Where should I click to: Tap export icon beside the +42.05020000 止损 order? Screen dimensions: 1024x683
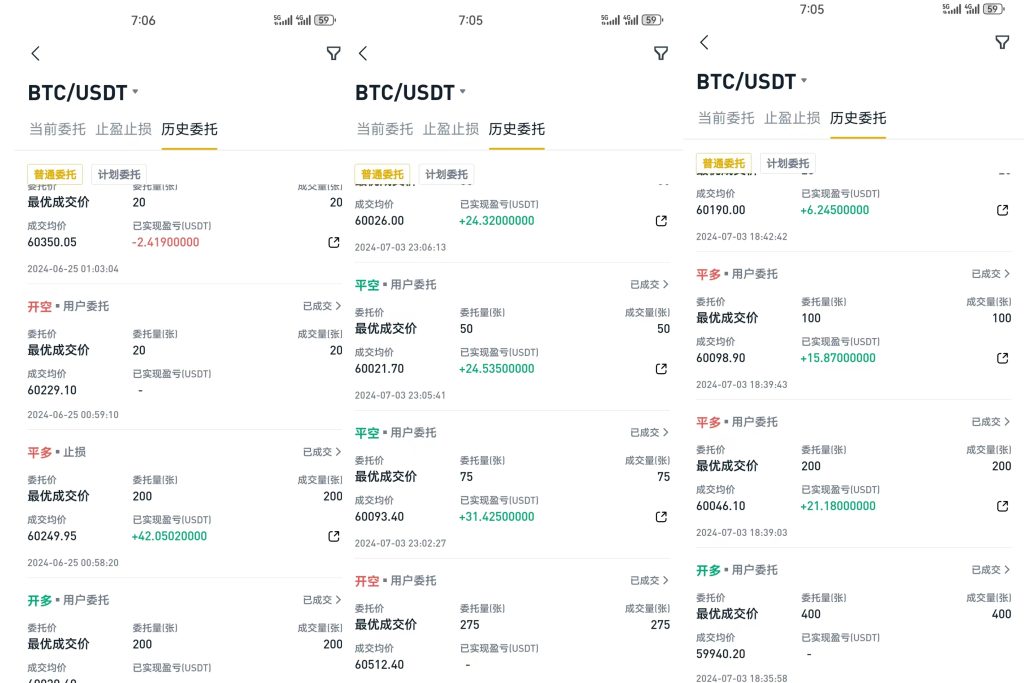pos(332,536)
